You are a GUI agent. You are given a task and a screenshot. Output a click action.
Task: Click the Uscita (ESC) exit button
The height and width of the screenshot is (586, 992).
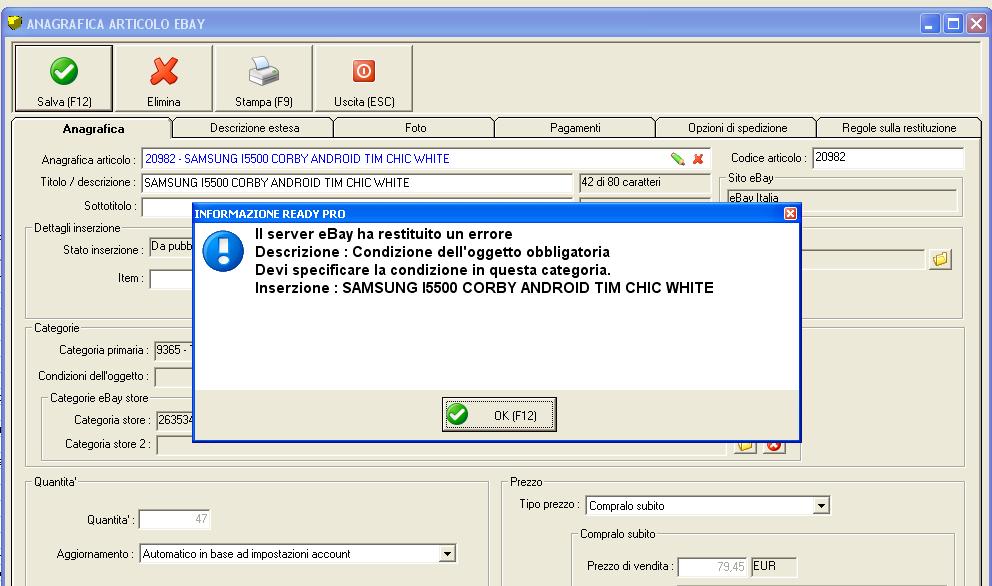(364, 78)
